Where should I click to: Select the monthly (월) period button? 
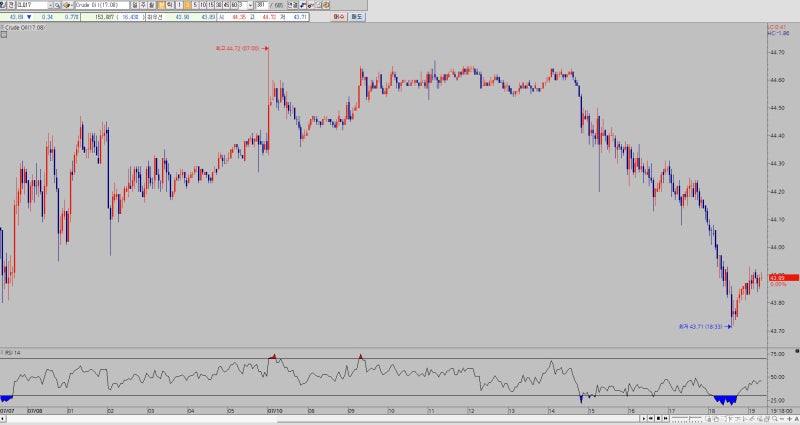152,5
